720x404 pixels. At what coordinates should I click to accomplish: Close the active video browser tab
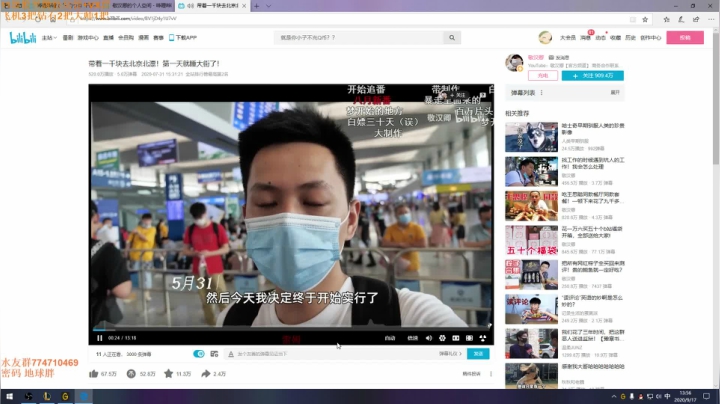pos(244,6)
